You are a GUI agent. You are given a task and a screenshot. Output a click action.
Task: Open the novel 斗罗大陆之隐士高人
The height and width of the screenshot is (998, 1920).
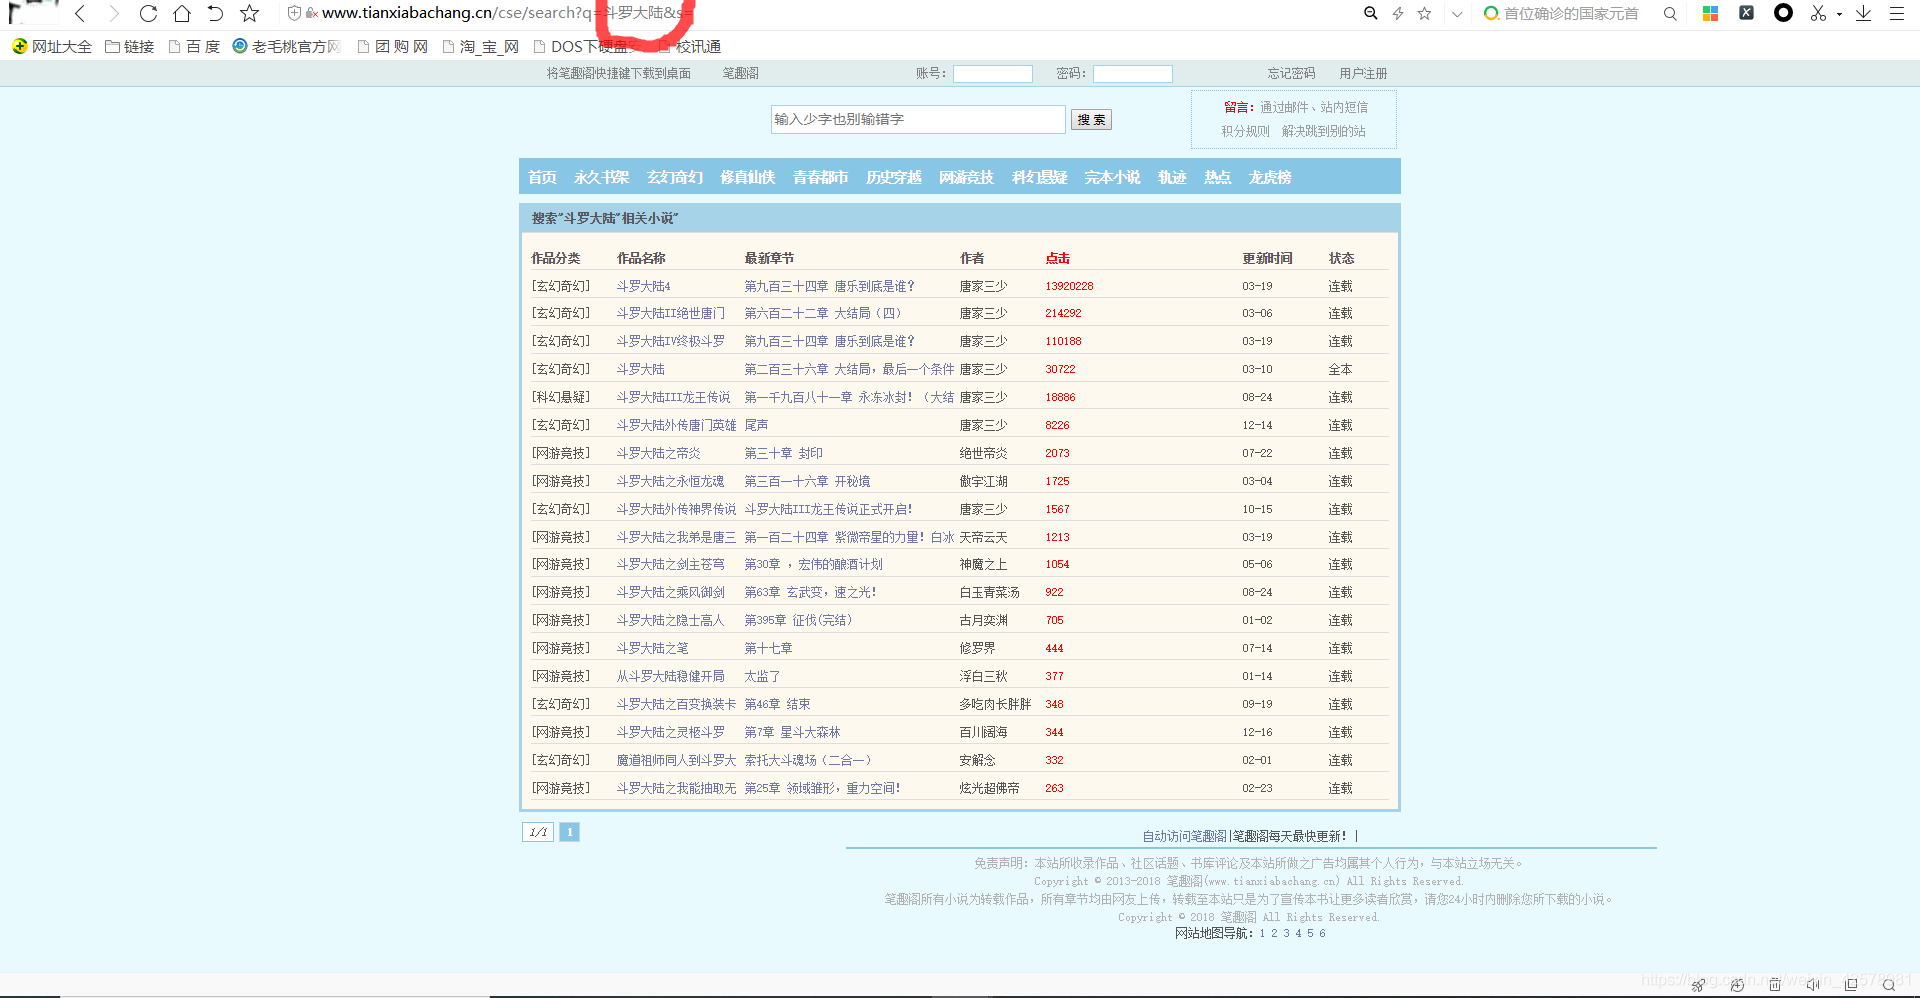[670, 620]
